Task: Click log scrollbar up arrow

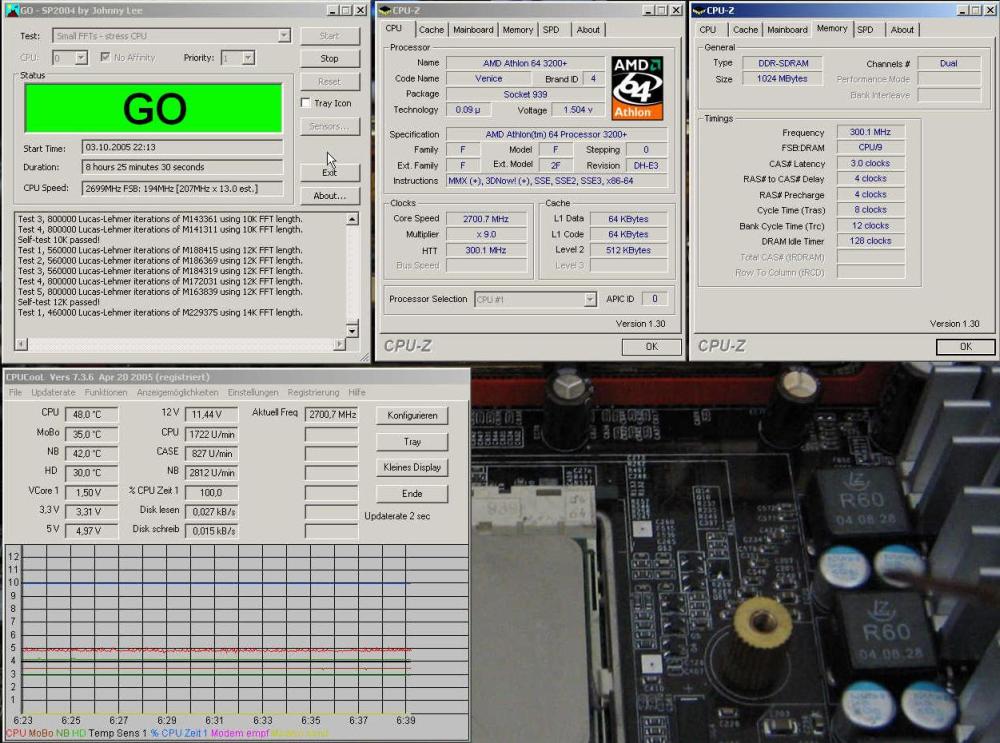Action: 352,219
